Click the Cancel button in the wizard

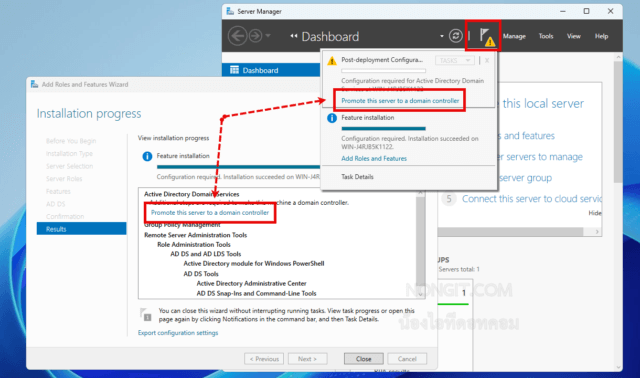pos(407,359)
